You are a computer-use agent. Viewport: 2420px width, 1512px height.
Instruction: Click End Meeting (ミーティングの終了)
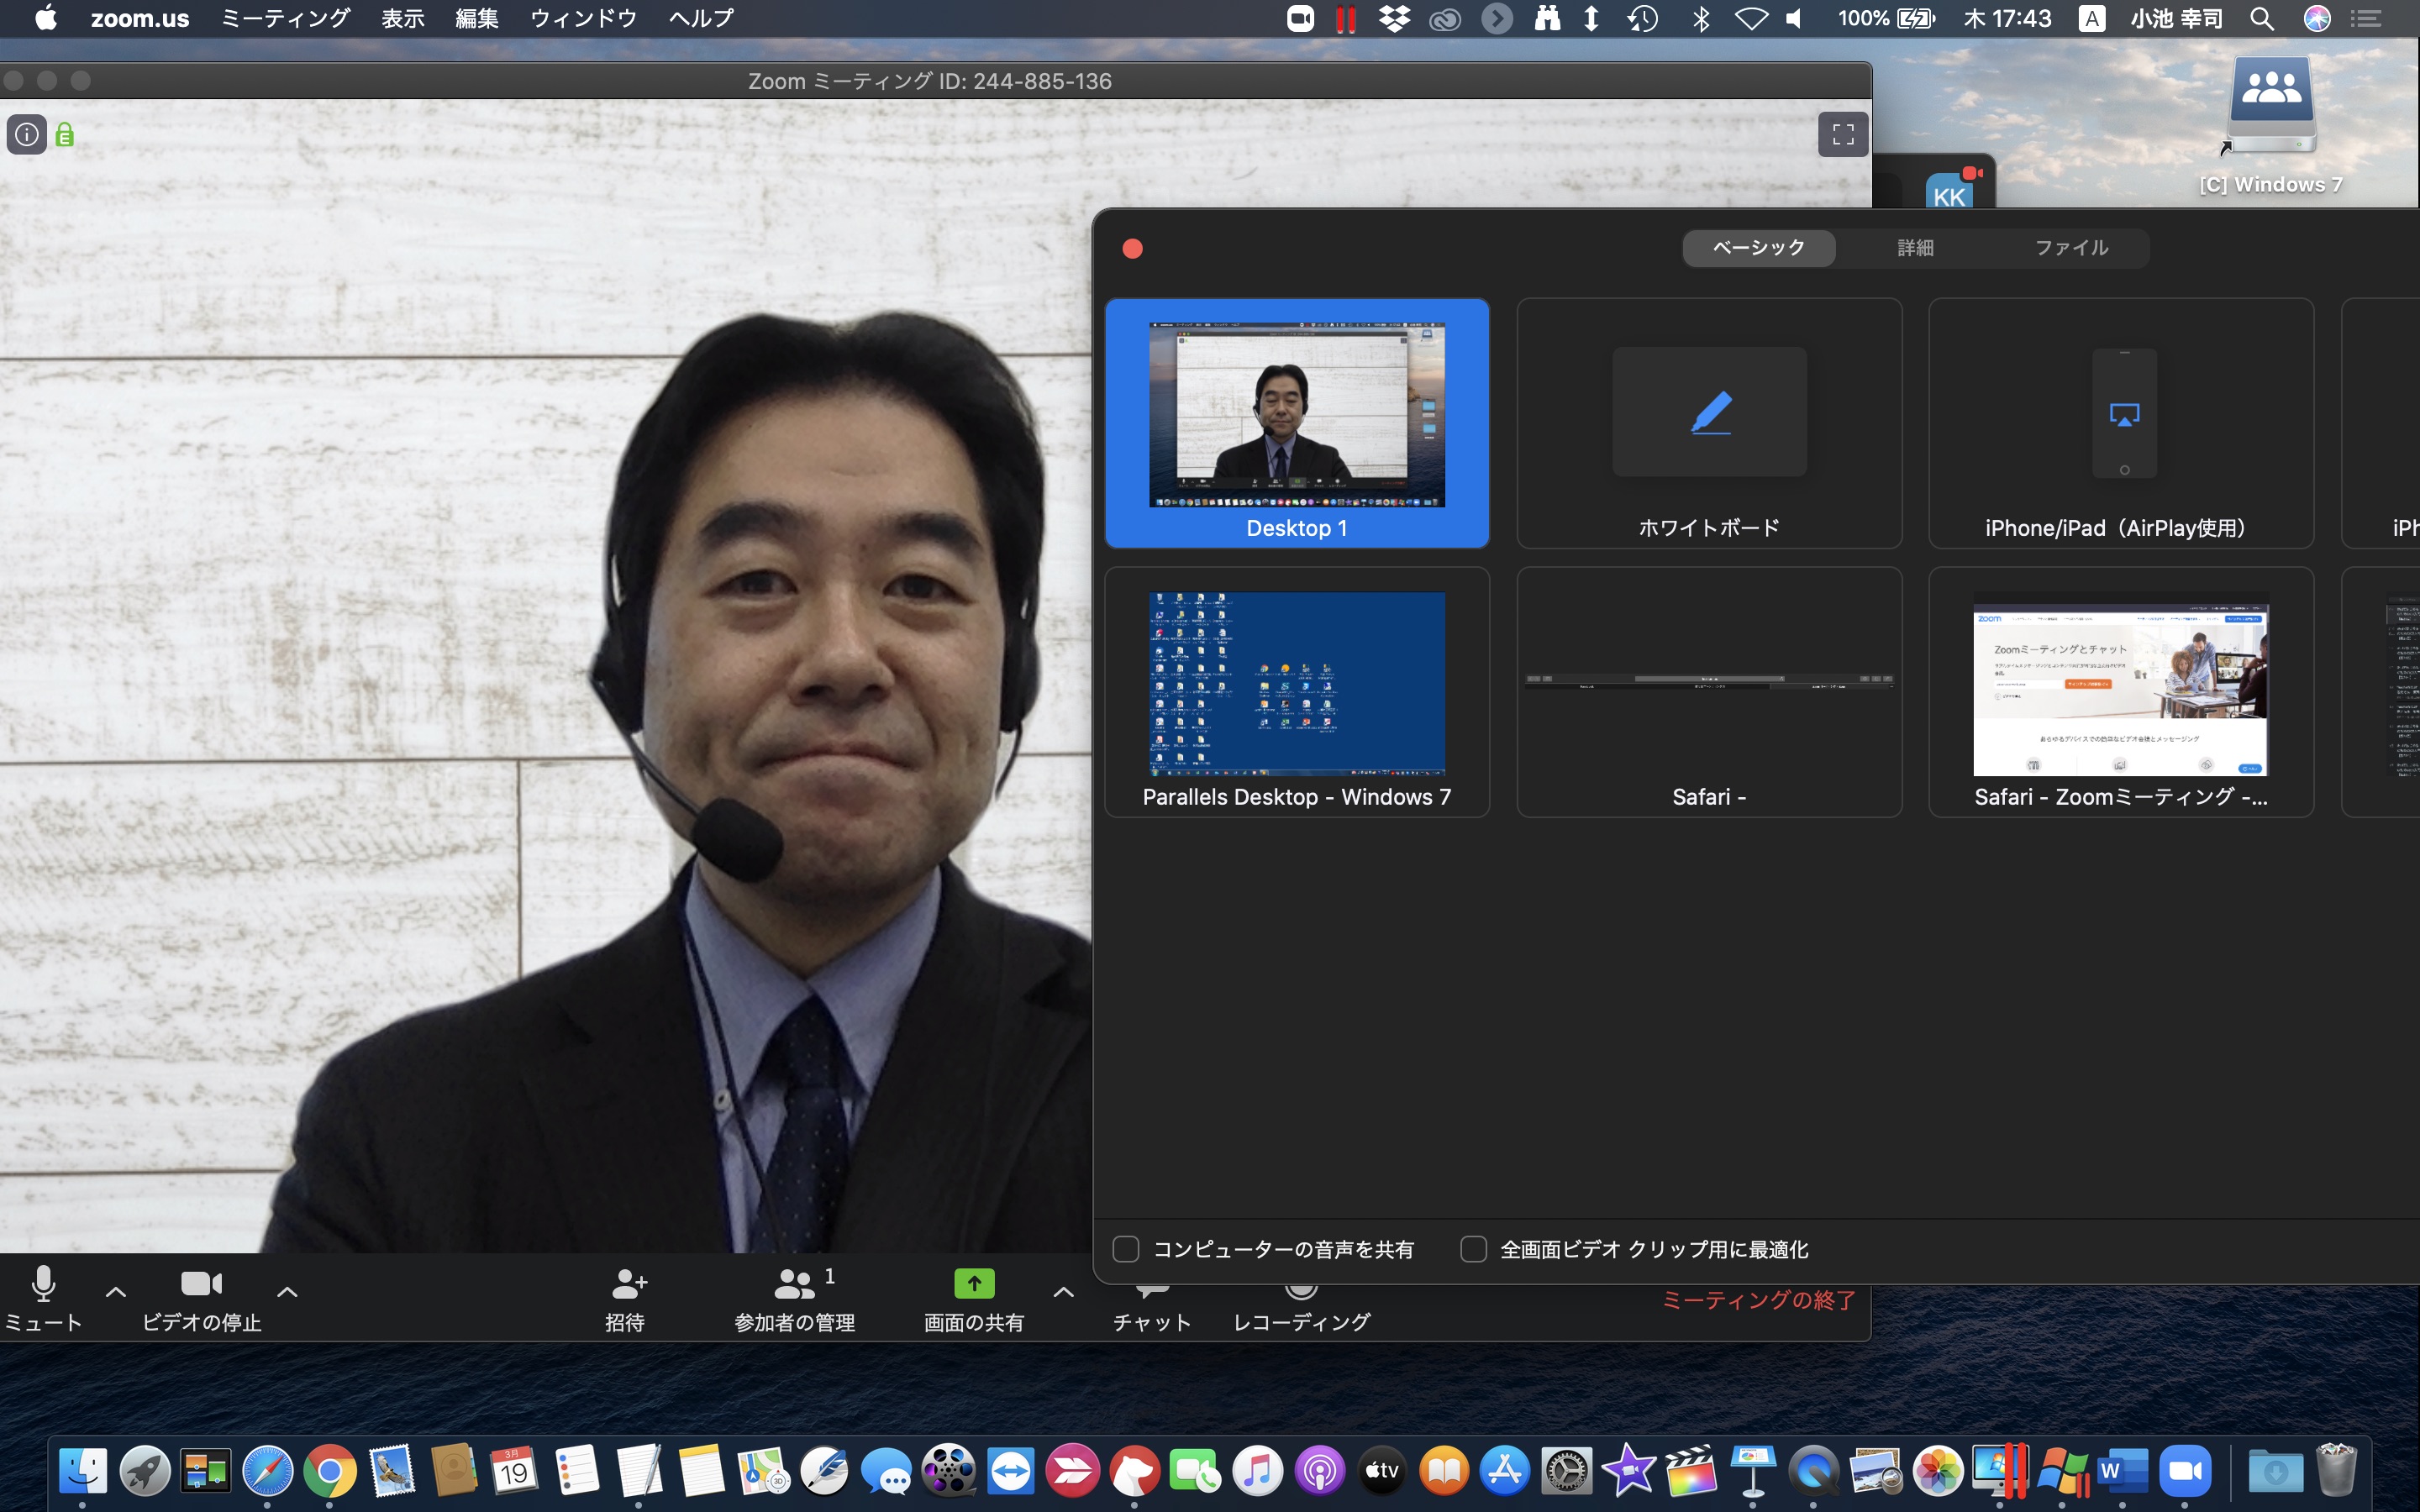[x=1759, y=1300]
